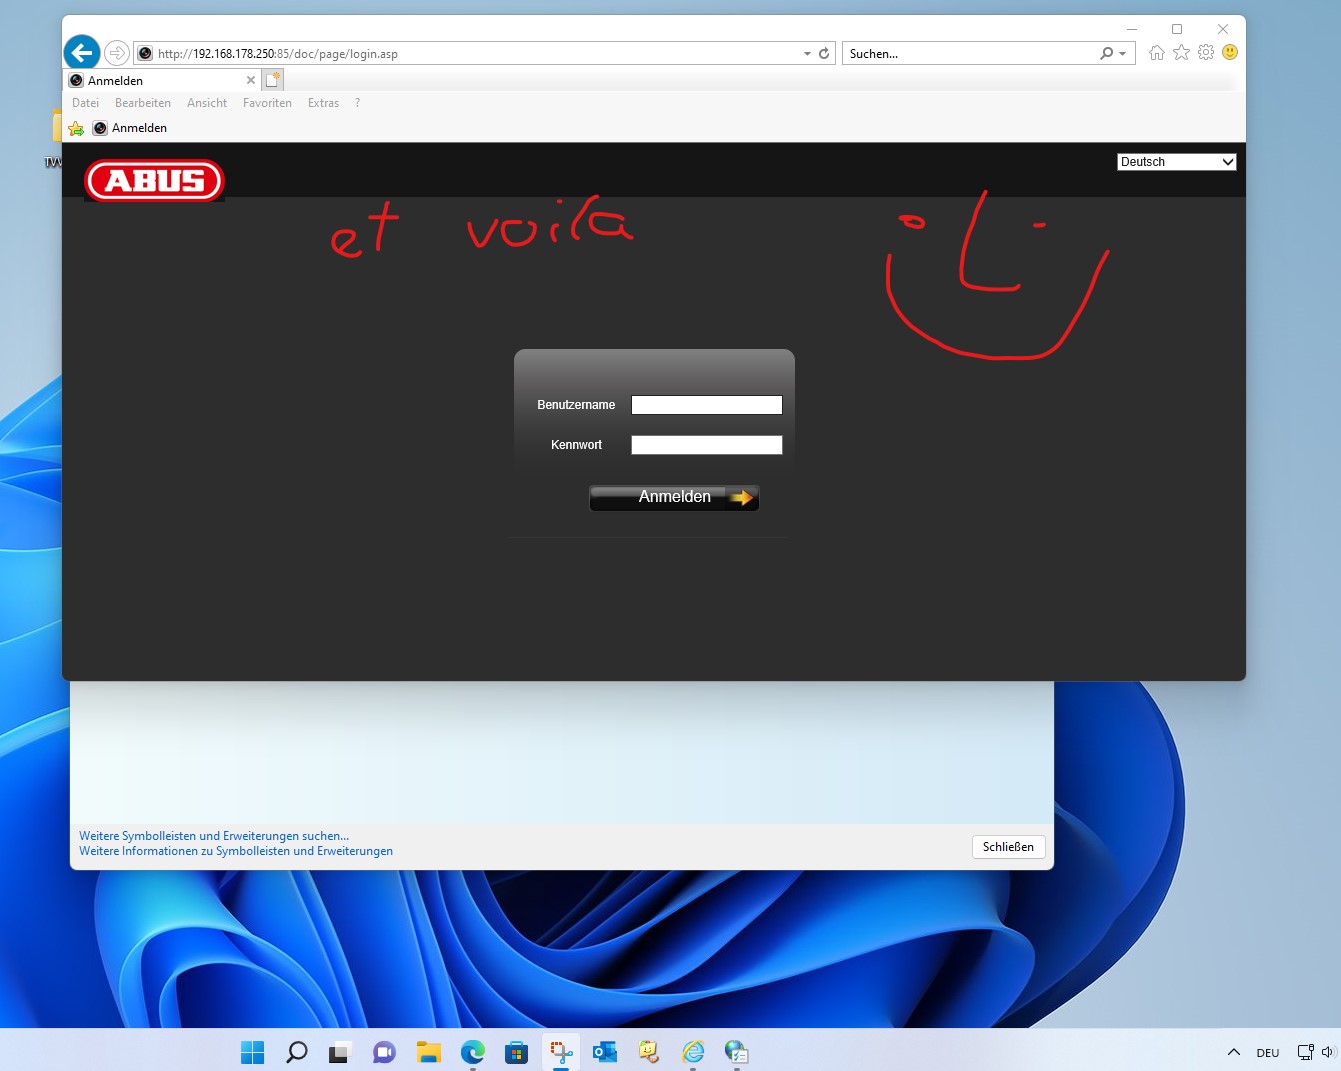Click the refresh page icon
Viewport: 1341px width, 1071px height.
pyautogui.click(x=824, y=54)
